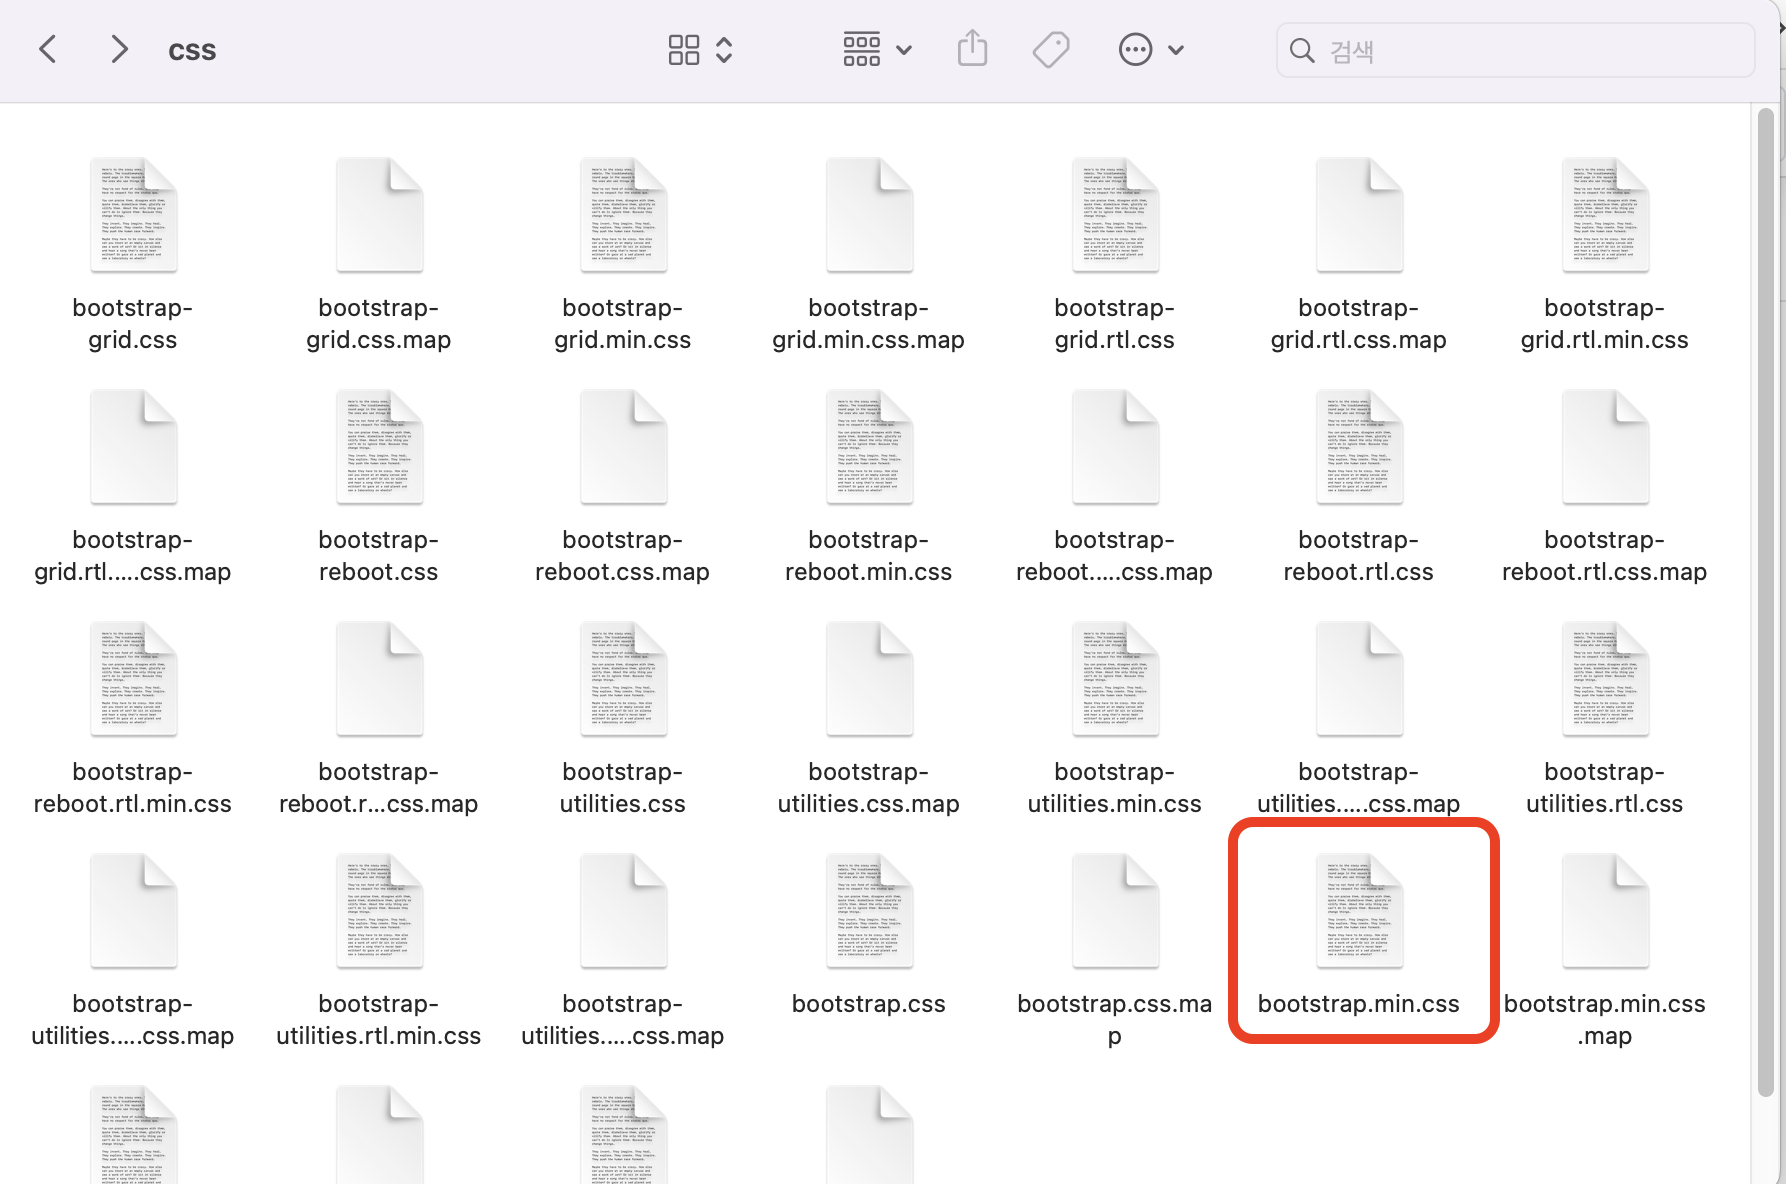Select the bootstrap-reboot.rtl.css.map file icon
Screen dimensions: 1786x1184
tap(1605, 447)
